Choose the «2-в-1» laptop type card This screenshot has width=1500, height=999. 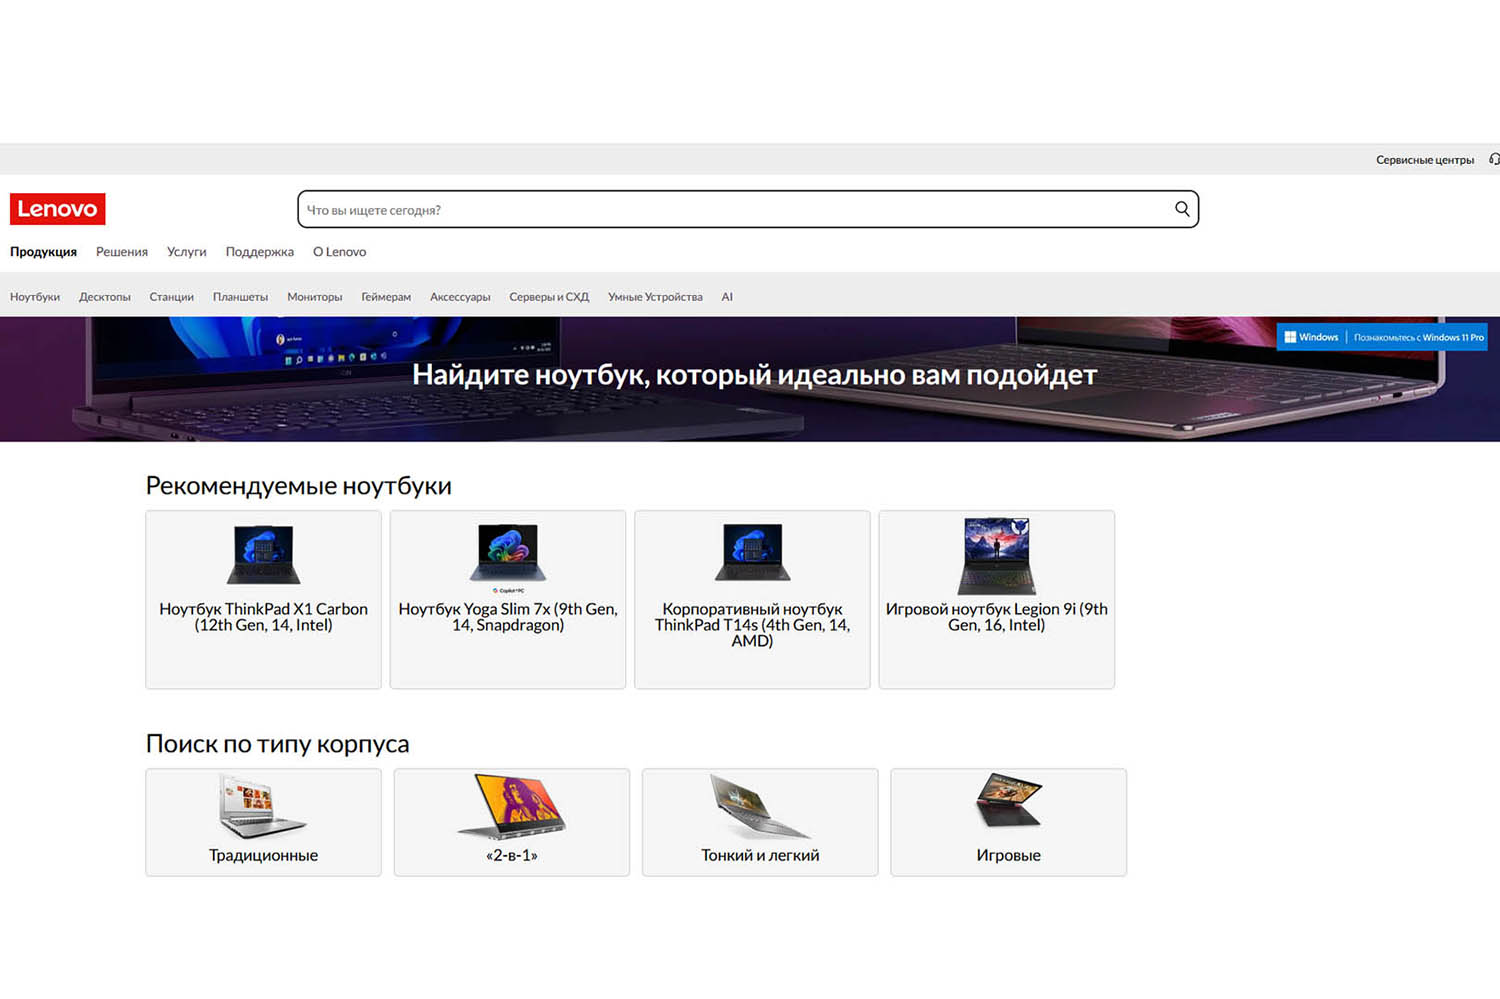511,822
